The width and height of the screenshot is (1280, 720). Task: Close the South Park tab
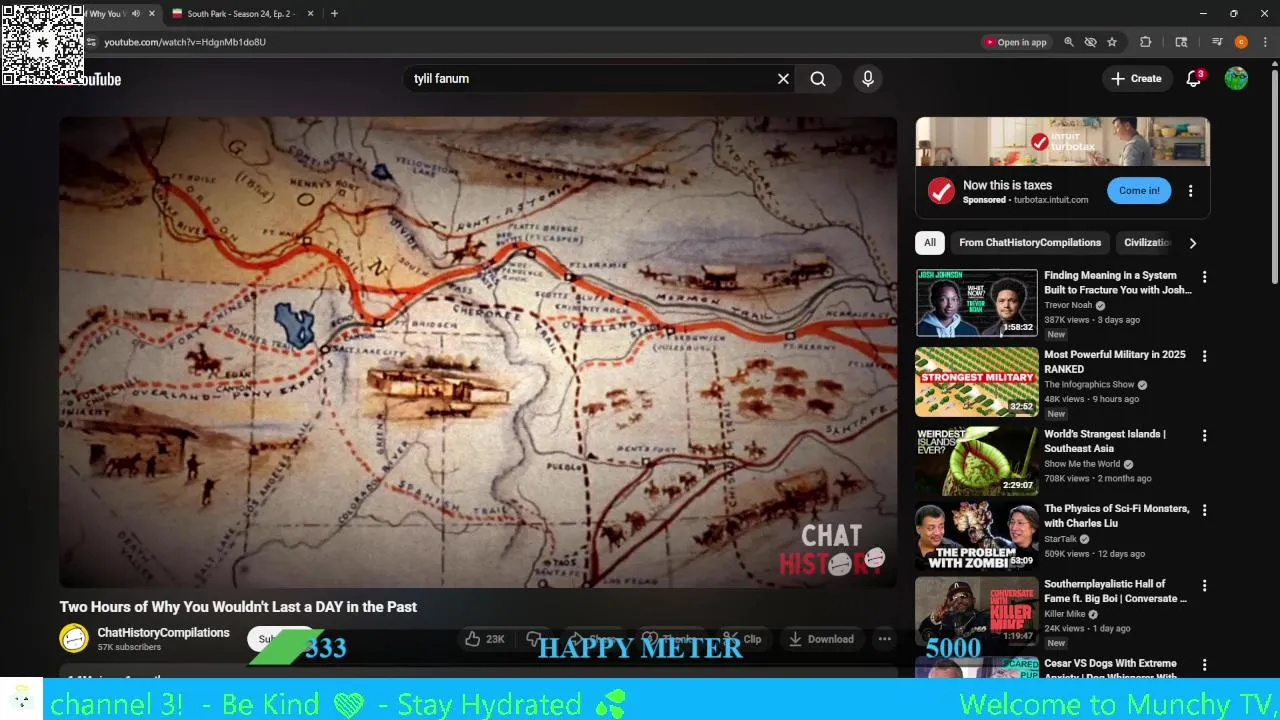click(310, 14)
